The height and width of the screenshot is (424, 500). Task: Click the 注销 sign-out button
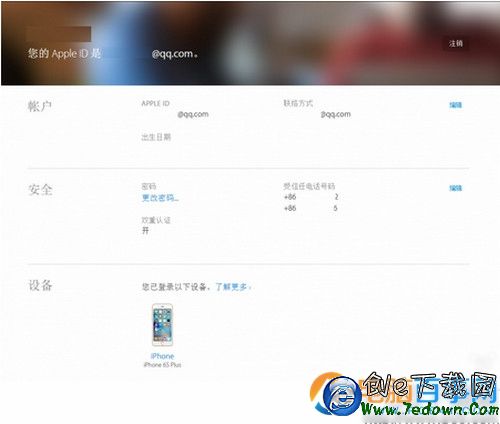(x=455, y=43)
